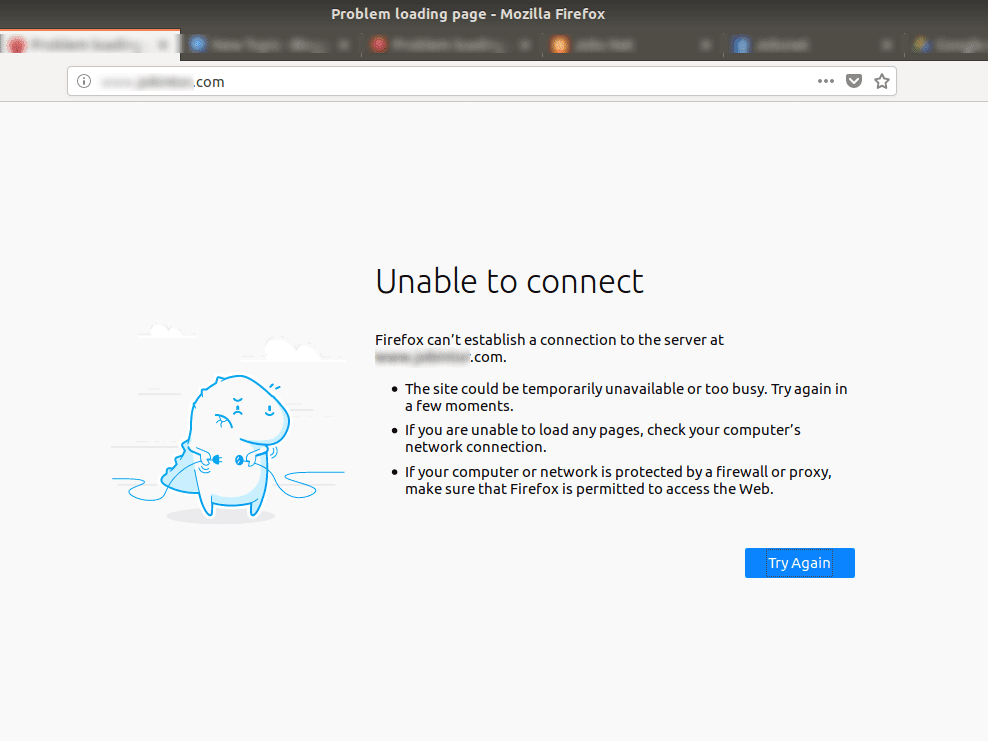The width and height of the screenshot is (988, 741).
Task: Close the active Problem loading tab
Action: [163, 45]
